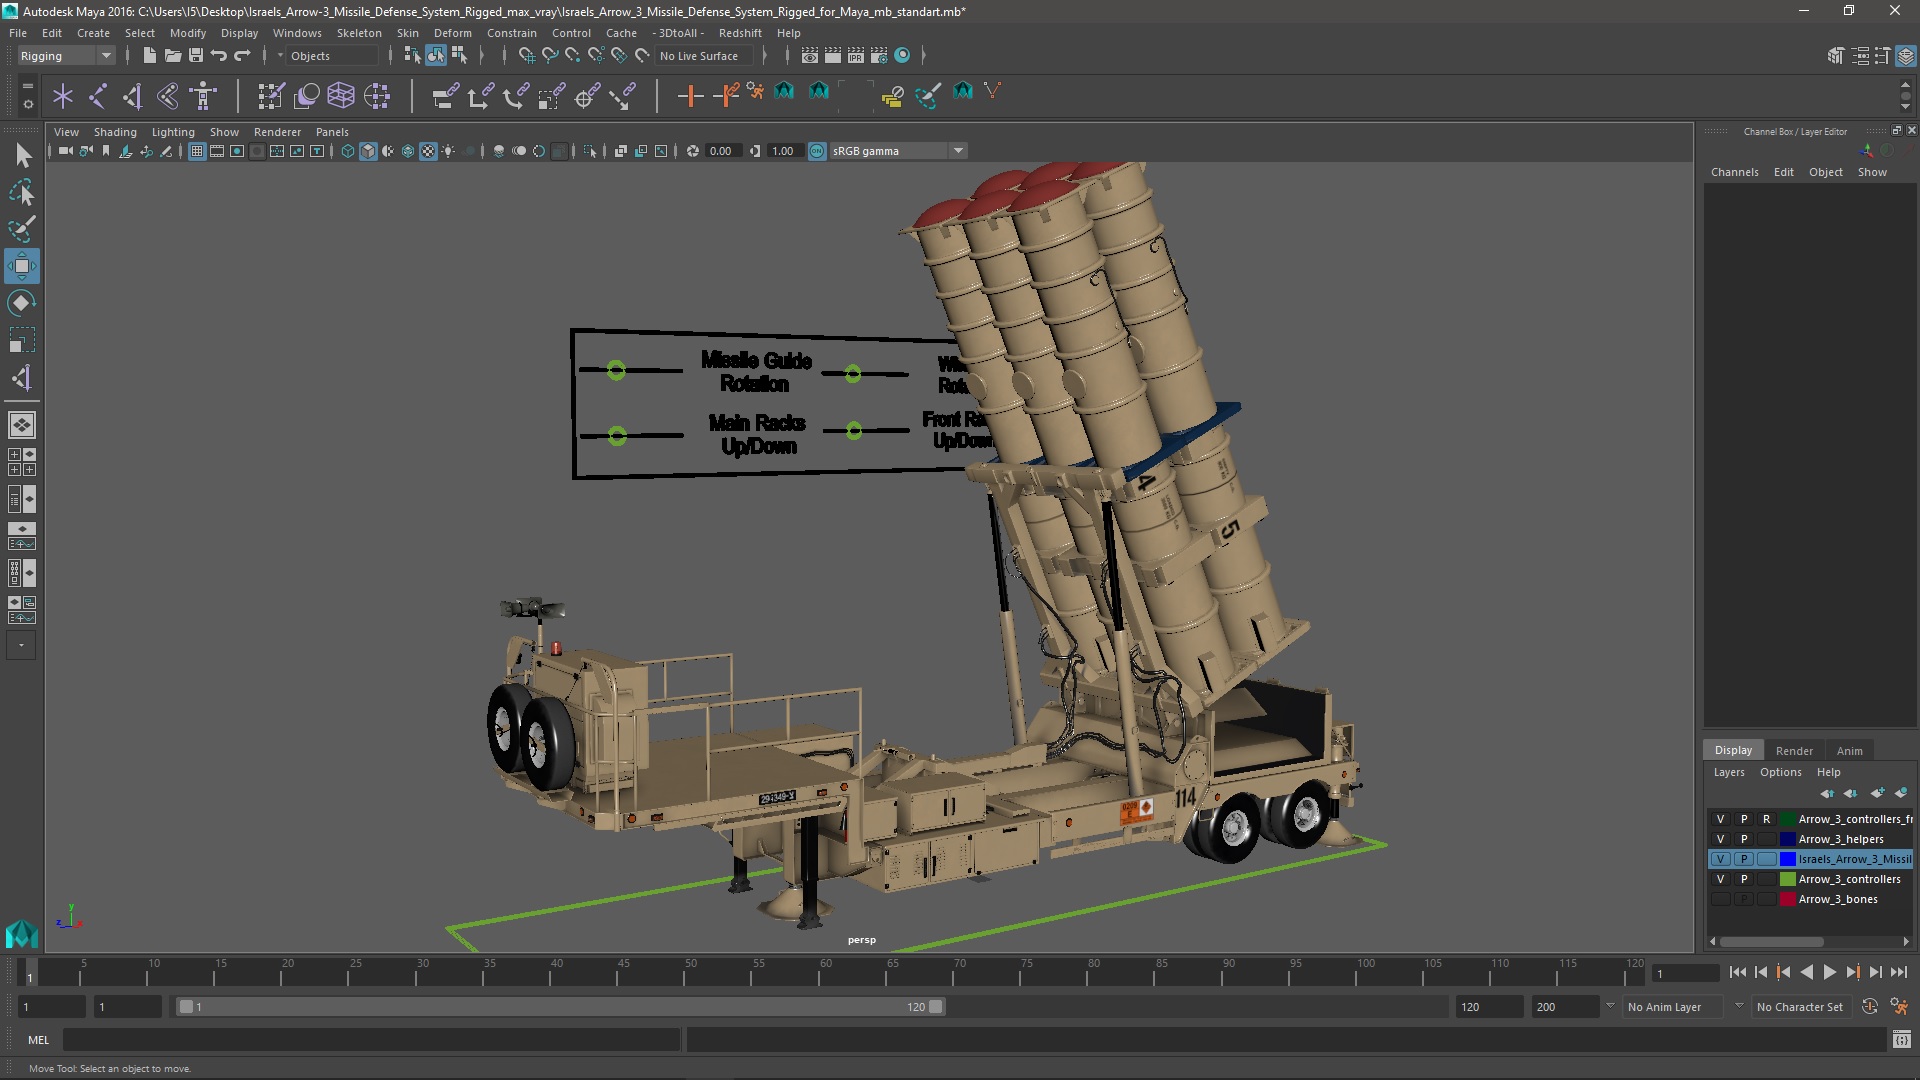Click the Open Scene folder icon
Screen dimensions: 1920x1080
point(172,56)
